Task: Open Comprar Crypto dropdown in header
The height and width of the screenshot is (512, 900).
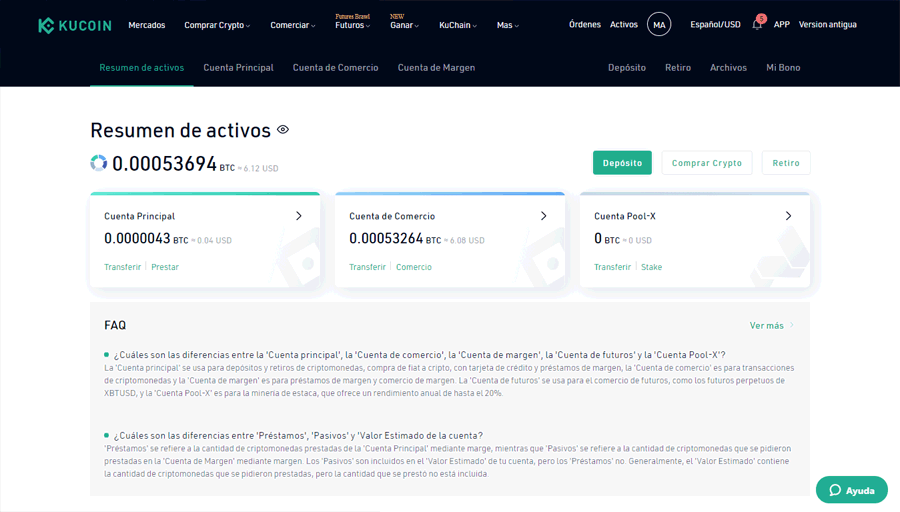Action: tap(217, 25)
